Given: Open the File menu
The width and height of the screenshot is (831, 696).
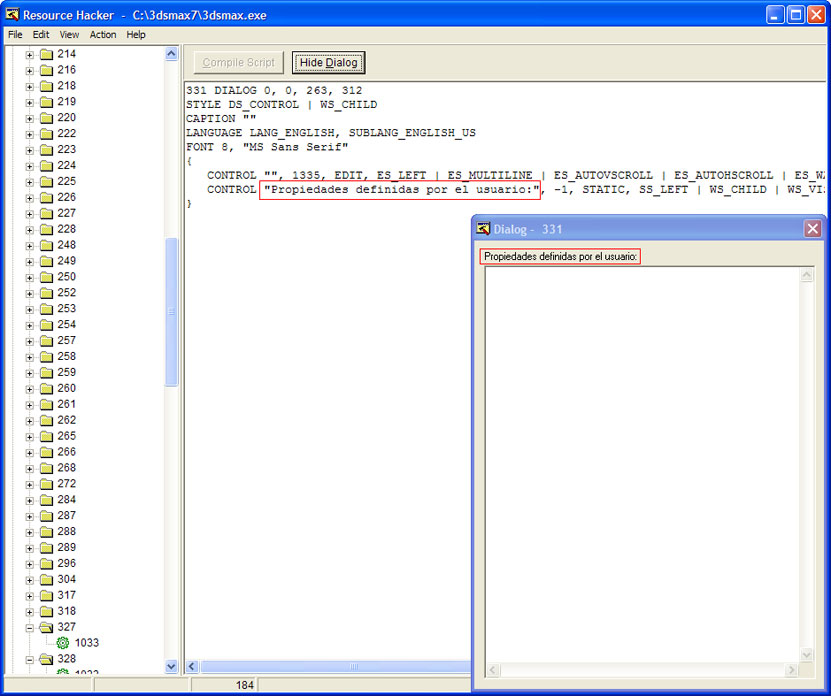Looking at the screenshot, I should [x=15, y=34].
